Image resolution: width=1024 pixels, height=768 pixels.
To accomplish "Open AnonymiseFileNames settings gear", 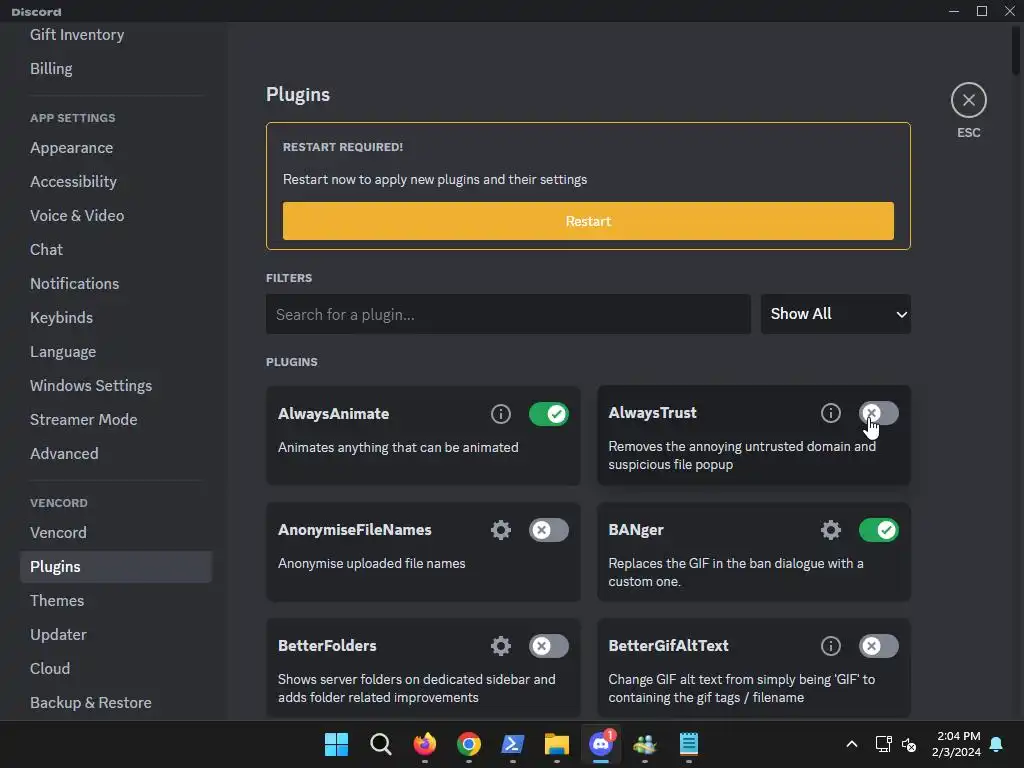I will (500, 530).
